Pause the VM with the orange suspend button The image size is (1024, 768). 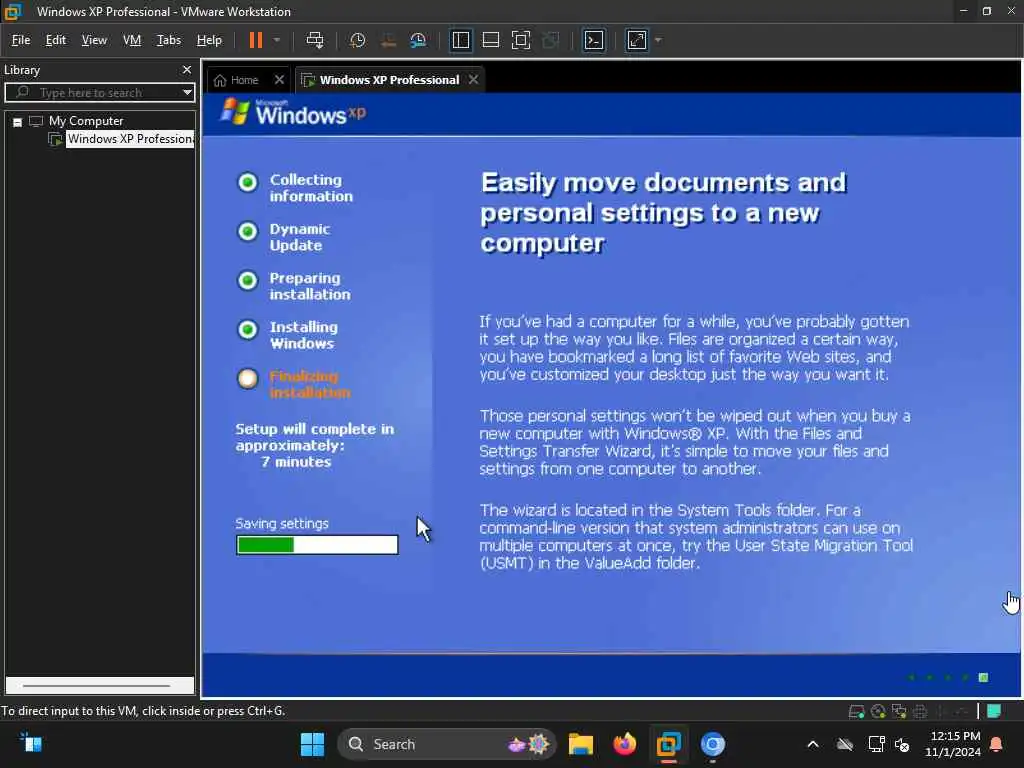coord(255,40)
